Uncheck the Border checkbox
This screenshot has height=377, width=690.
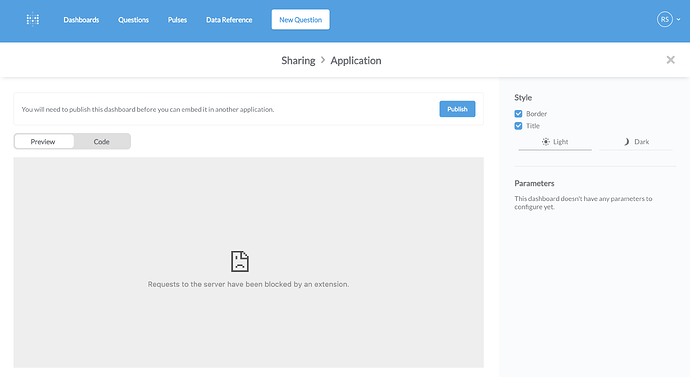click(518, 113)
